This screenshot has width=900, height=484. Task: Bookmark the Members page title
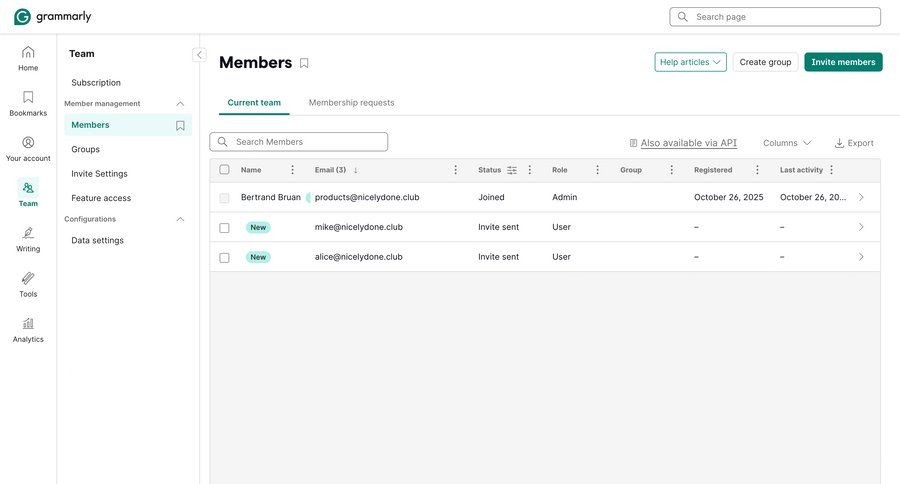click(304, 63)
